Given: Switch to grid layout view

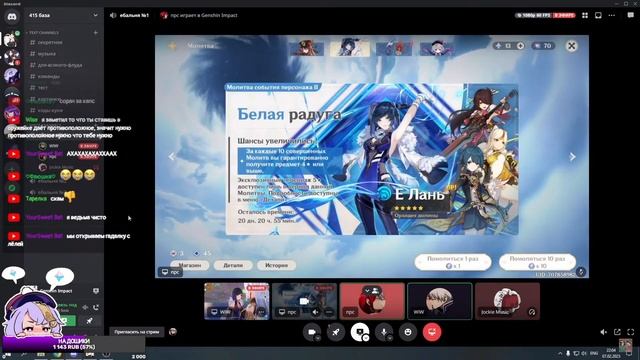Looking at the screenshot, I should click(585, 15).
